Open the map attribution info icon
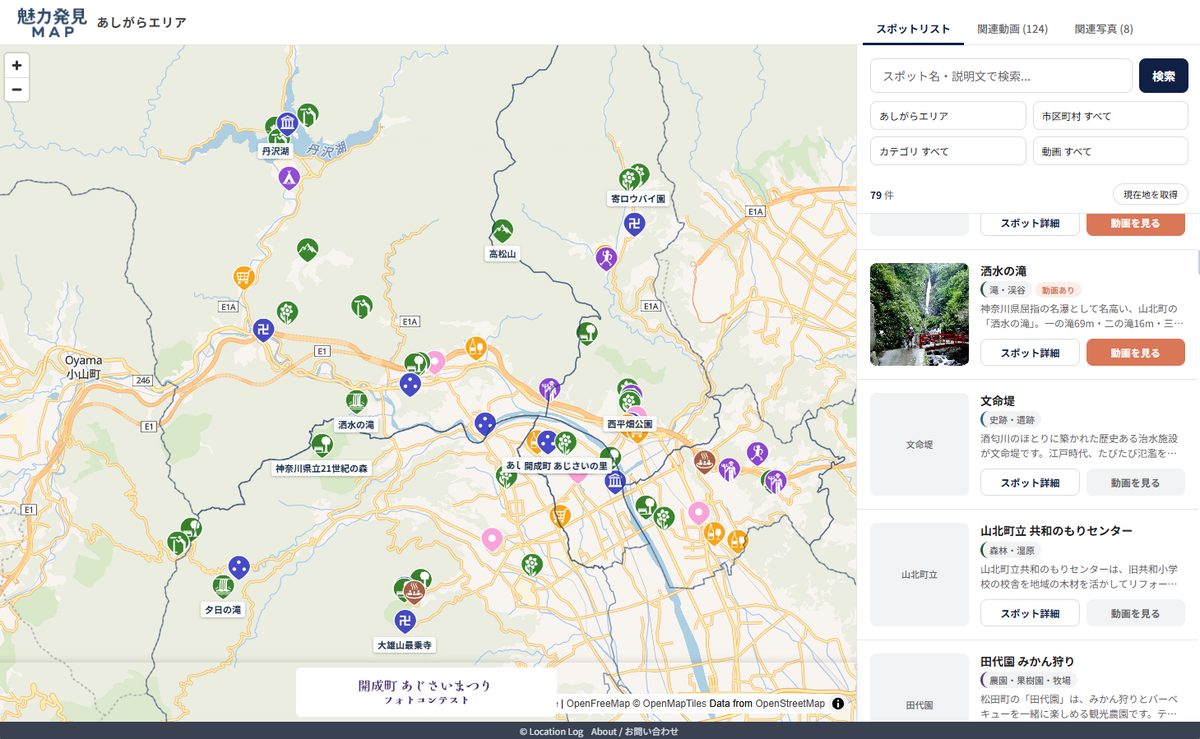The width and height of the screenshot is (1200, 739). coord(838,703)
